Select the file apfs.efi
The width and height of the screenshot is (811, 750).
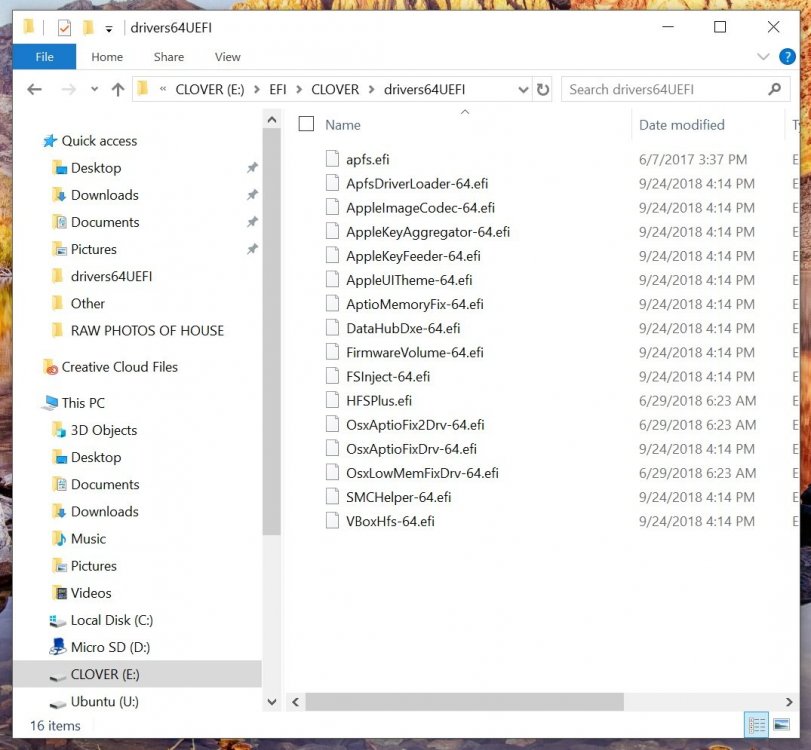pyautogui.click(x=367, y=159)
